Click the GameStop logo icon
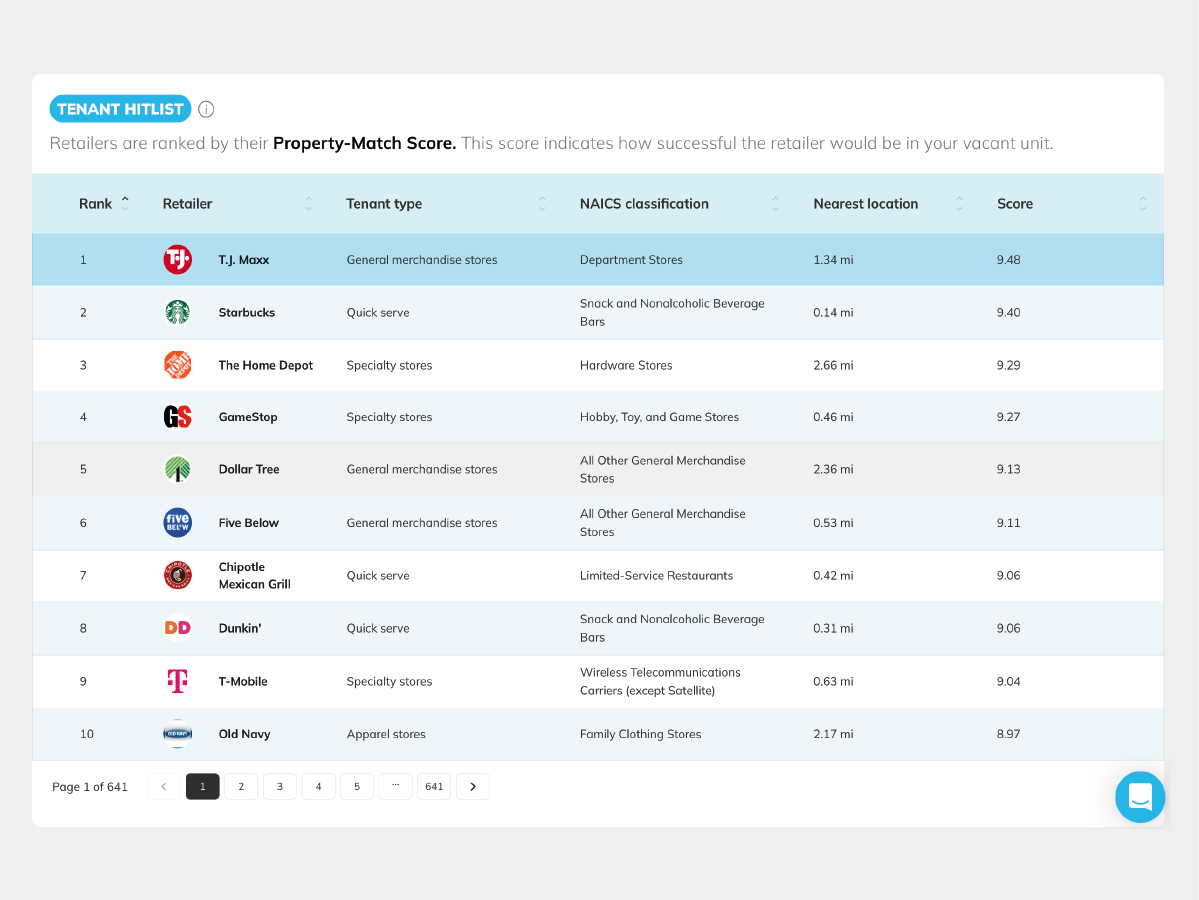This screenshot has height=900, width=1199. [177, 416]
